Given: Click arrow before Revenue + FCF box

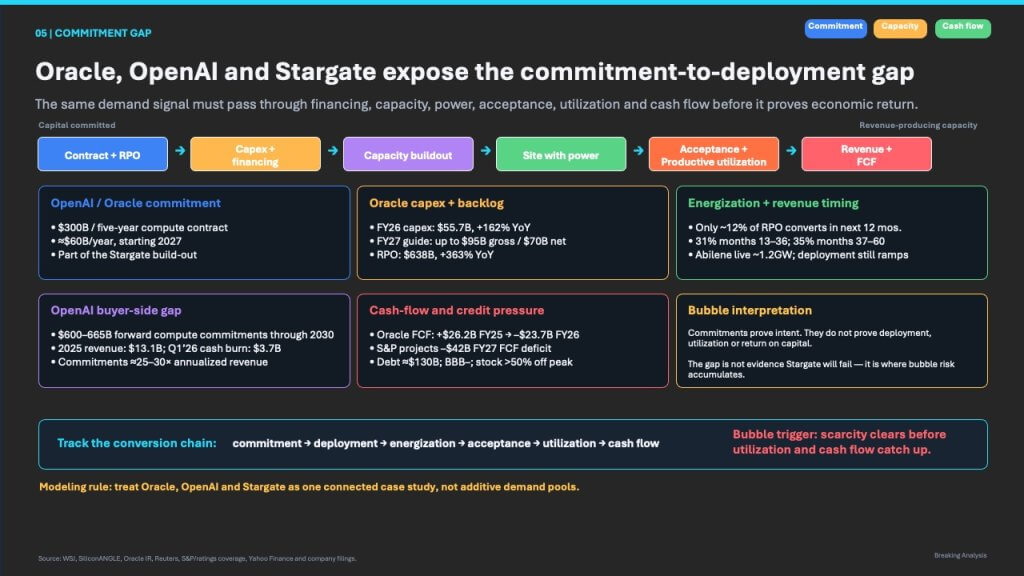Looking at the screenshot, I should coord(791,151).
